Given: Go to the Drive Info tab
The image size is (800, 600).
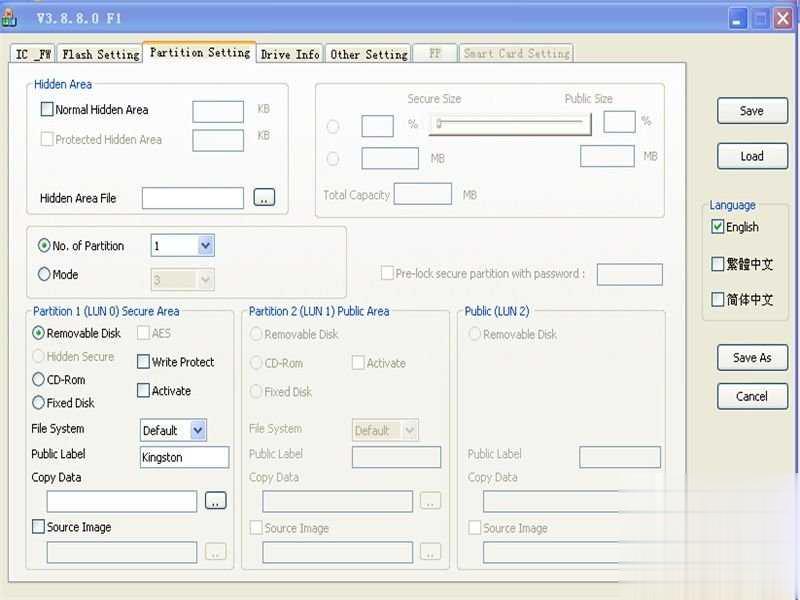Looking at the screenshot, I should click(x=290, y=54).
